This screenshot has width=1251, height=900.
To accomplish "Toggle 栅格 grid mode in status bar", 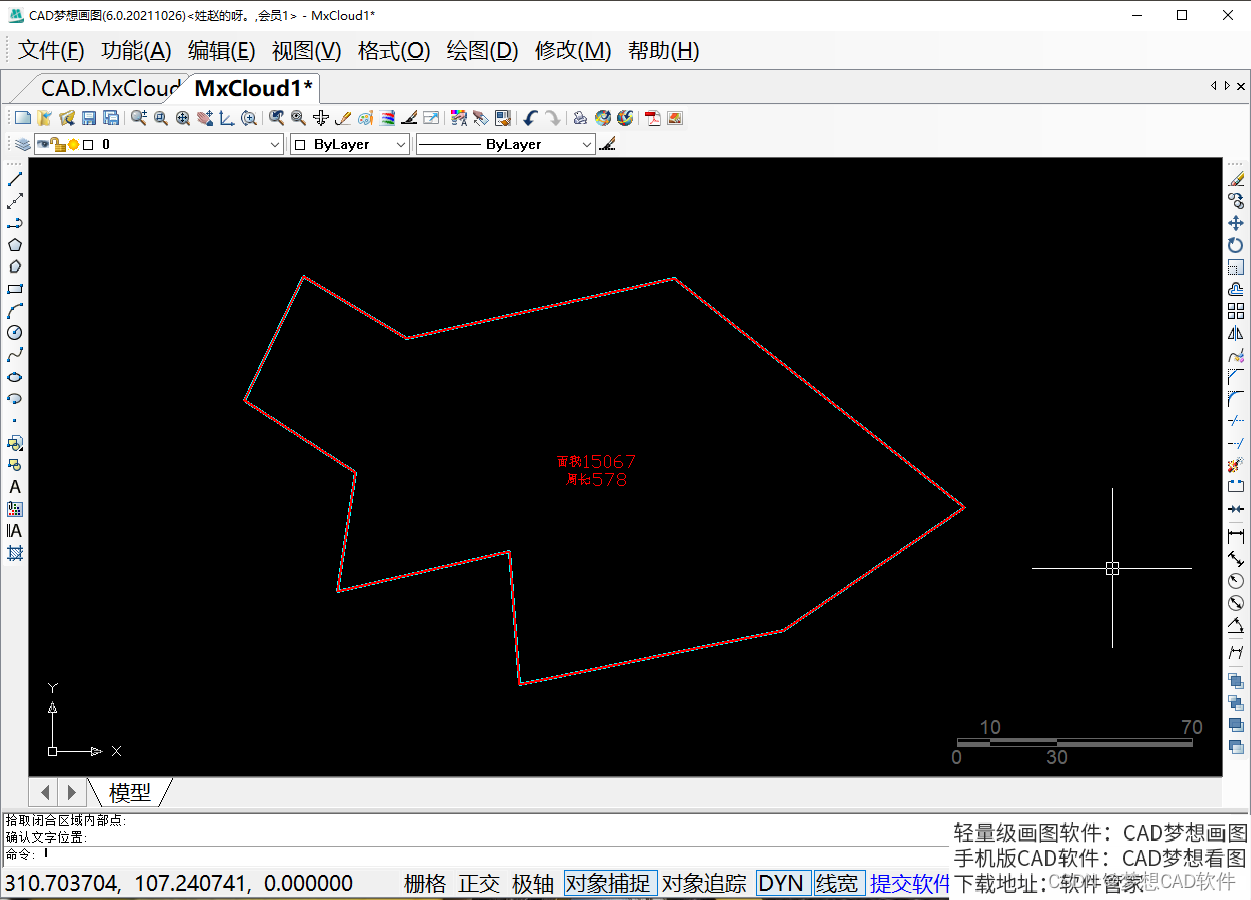I will [x=425, y=884].
